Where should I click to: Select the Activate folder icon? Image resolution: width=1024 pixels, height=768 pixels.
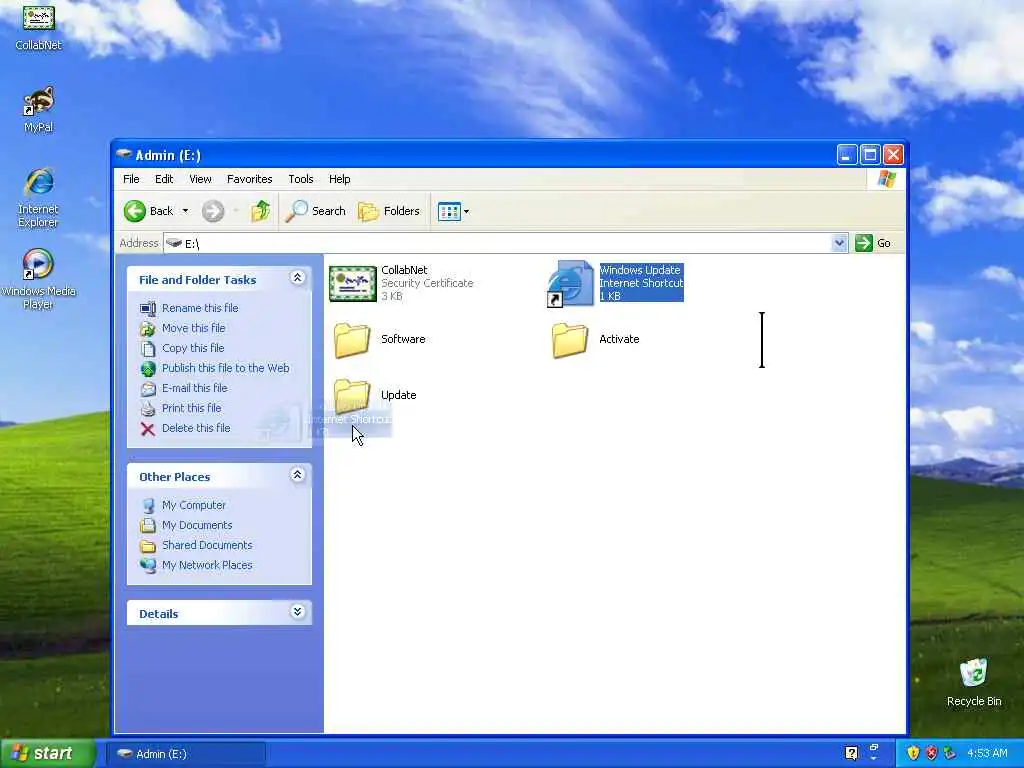pyautogui.click(x=570, y=340)
